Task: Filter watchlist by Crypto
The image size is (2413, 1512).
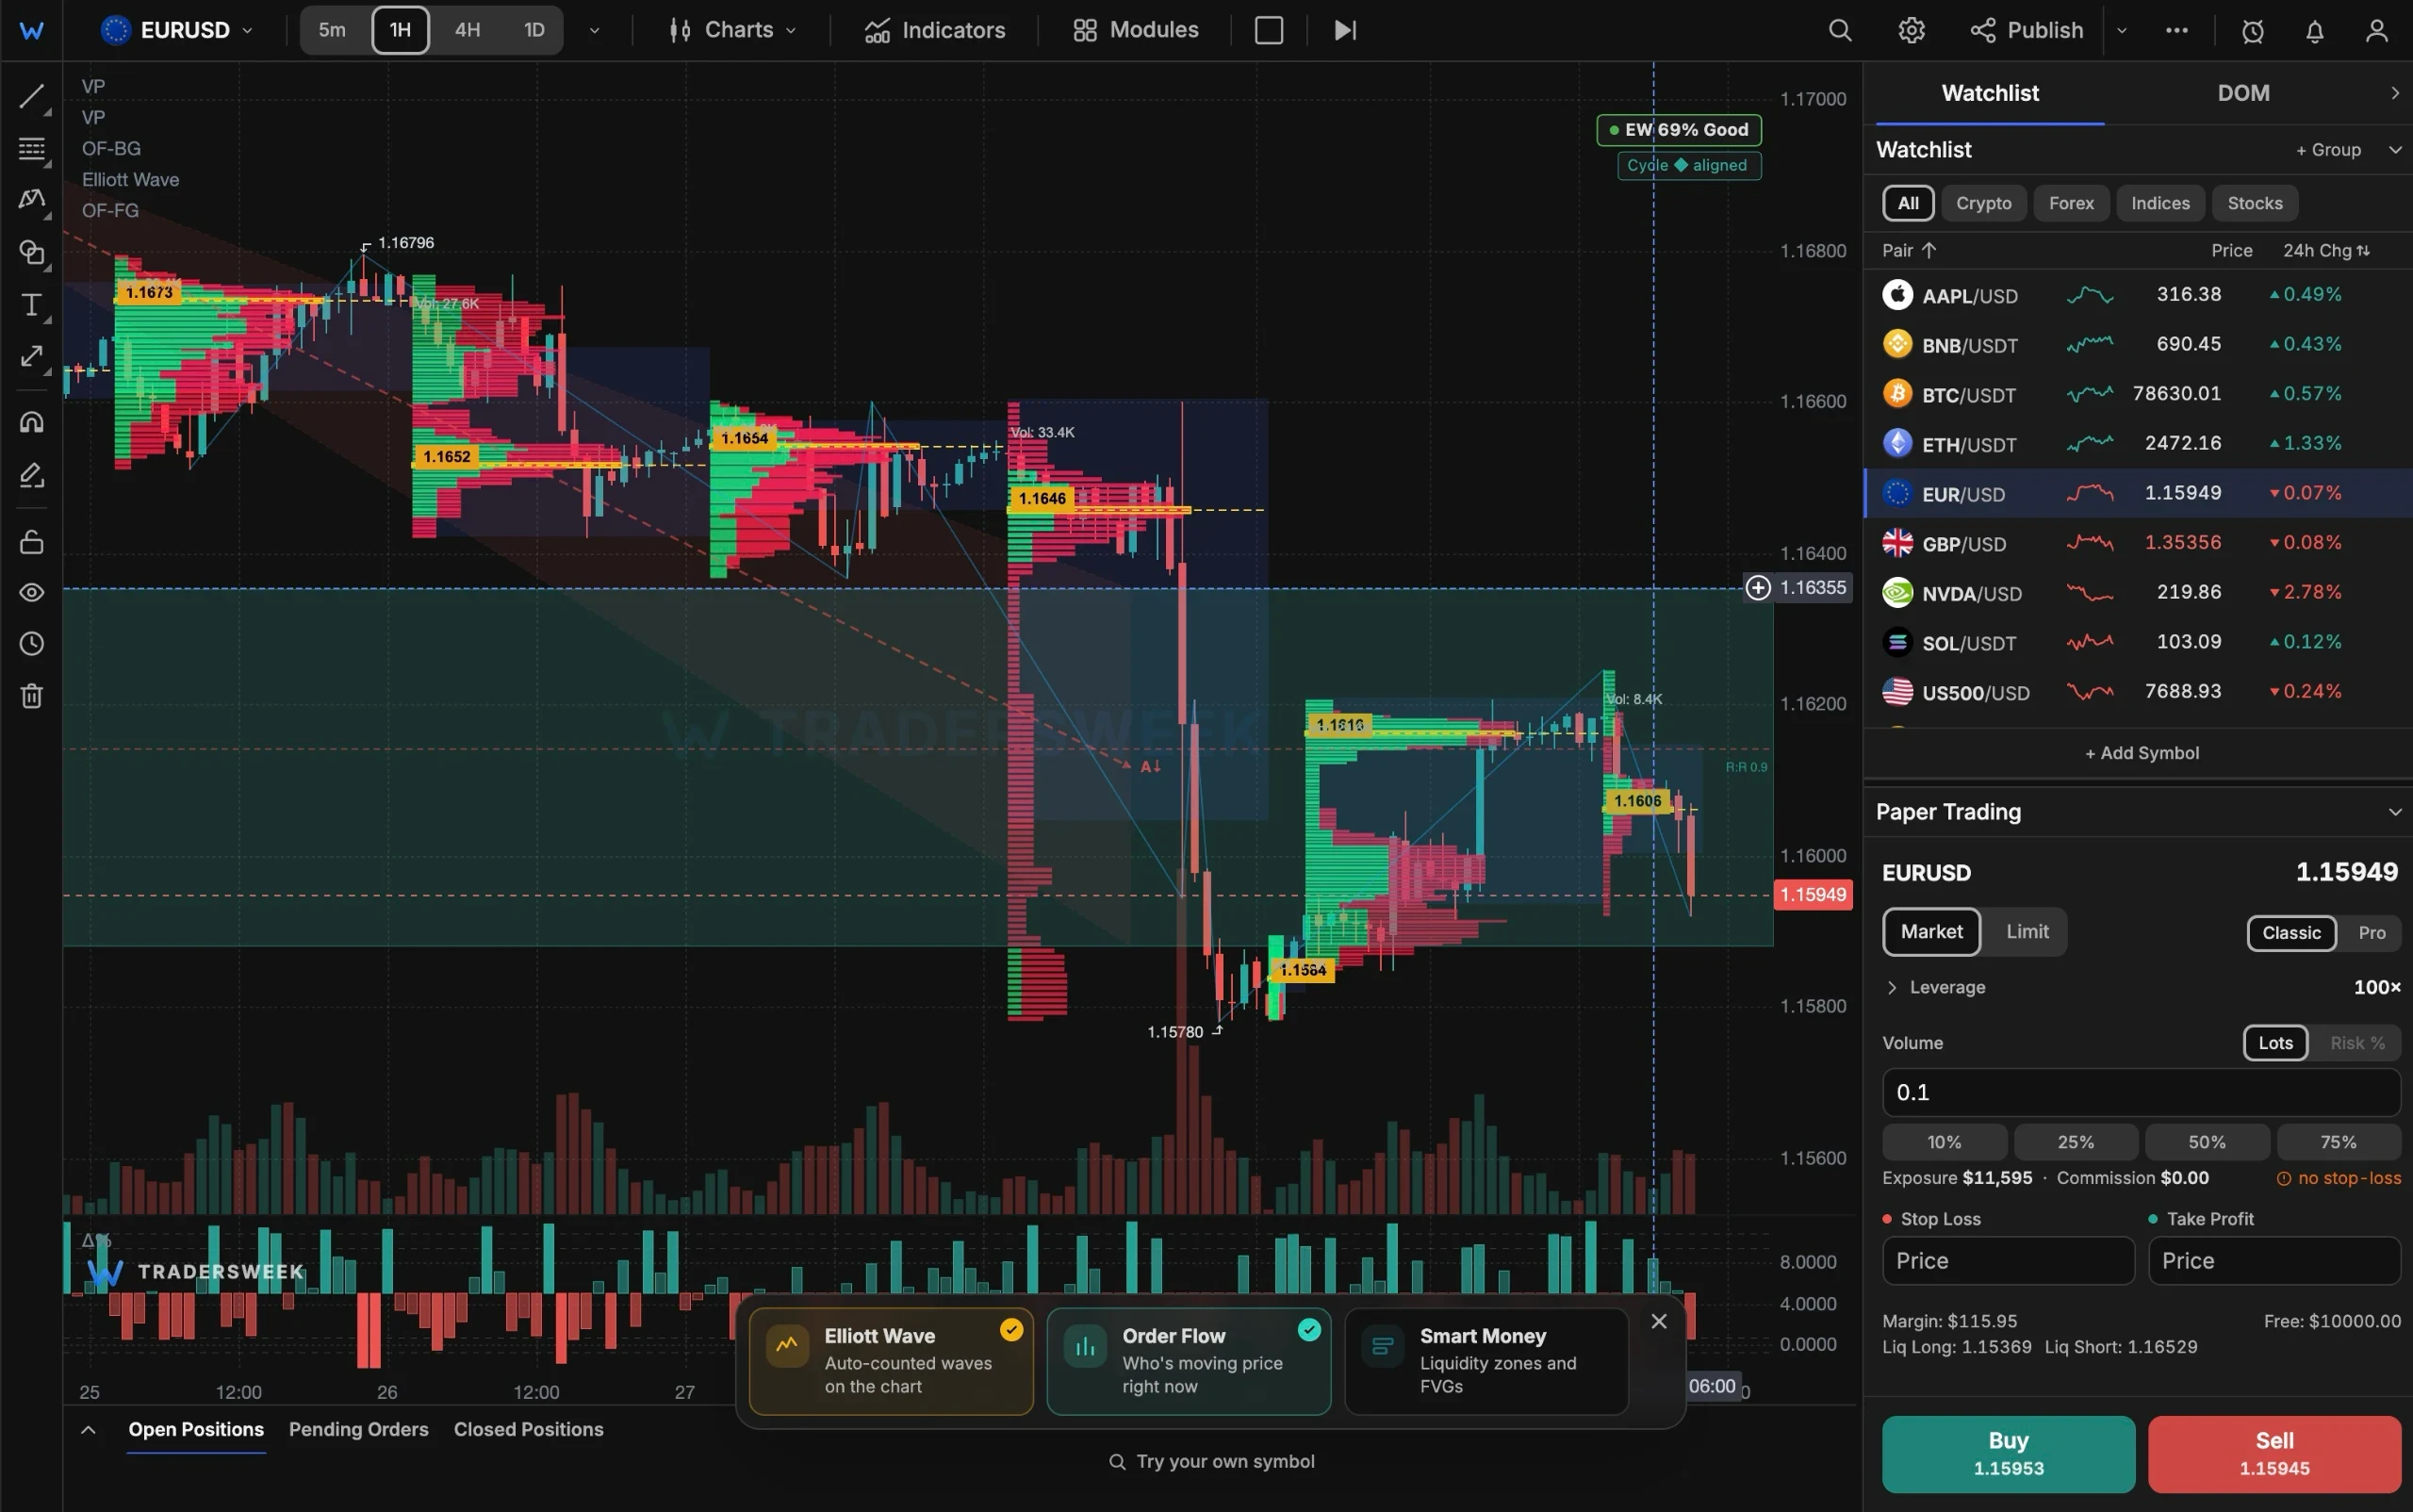Action: tap(1982, 203)
